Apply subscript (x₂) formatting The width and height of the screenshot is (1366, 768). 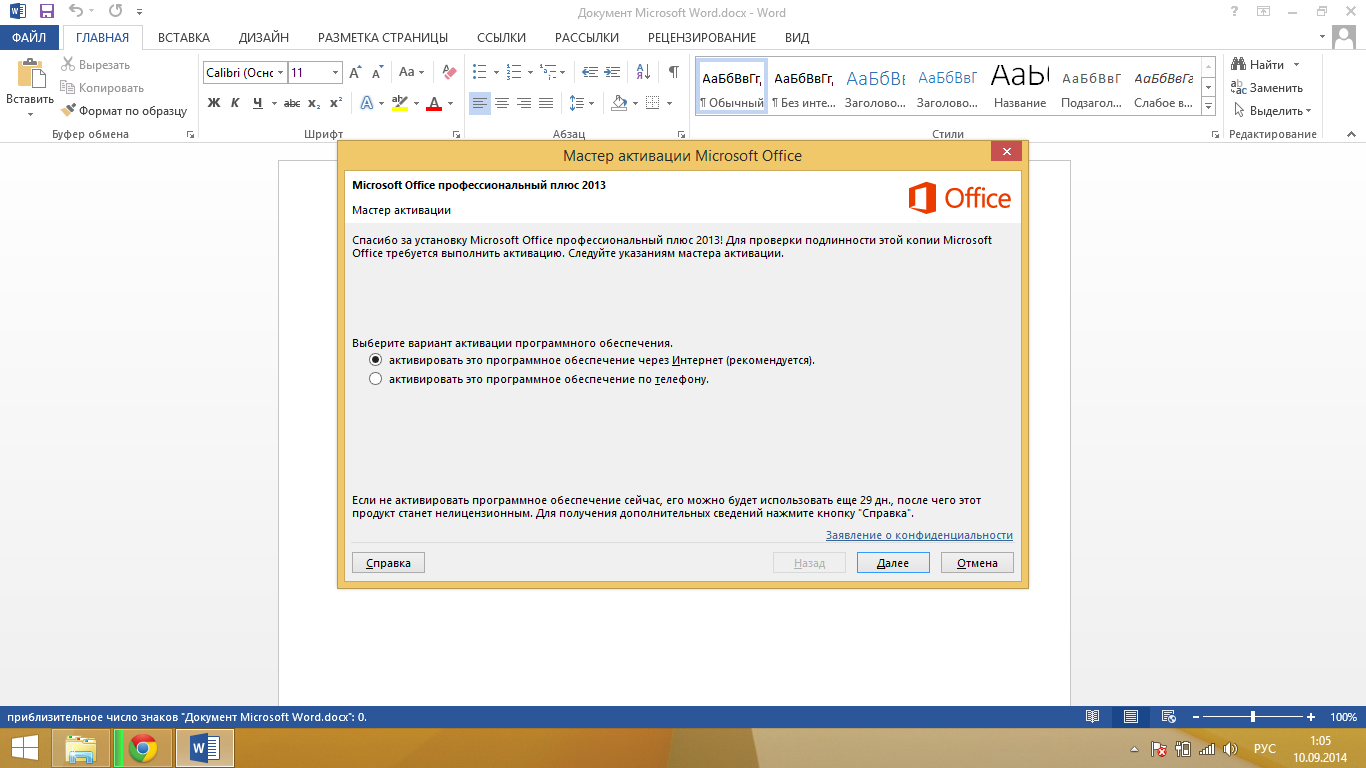click(314, 103)
